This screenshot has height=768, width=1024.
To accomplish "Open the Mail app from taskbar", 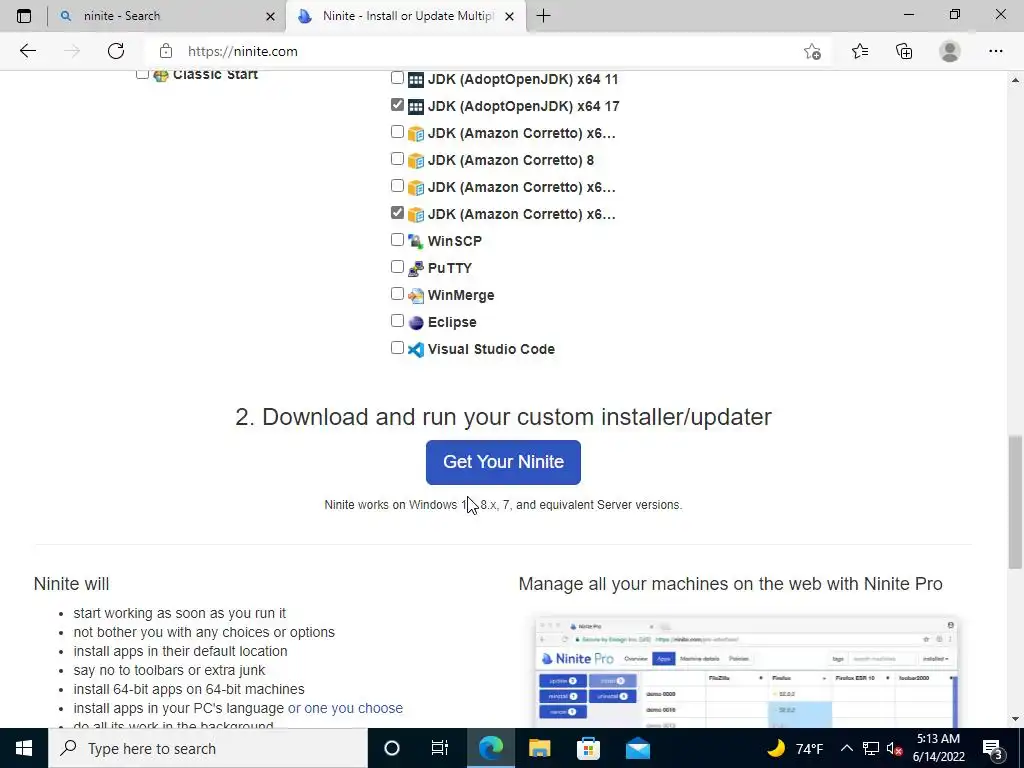I will pos(637,748).
